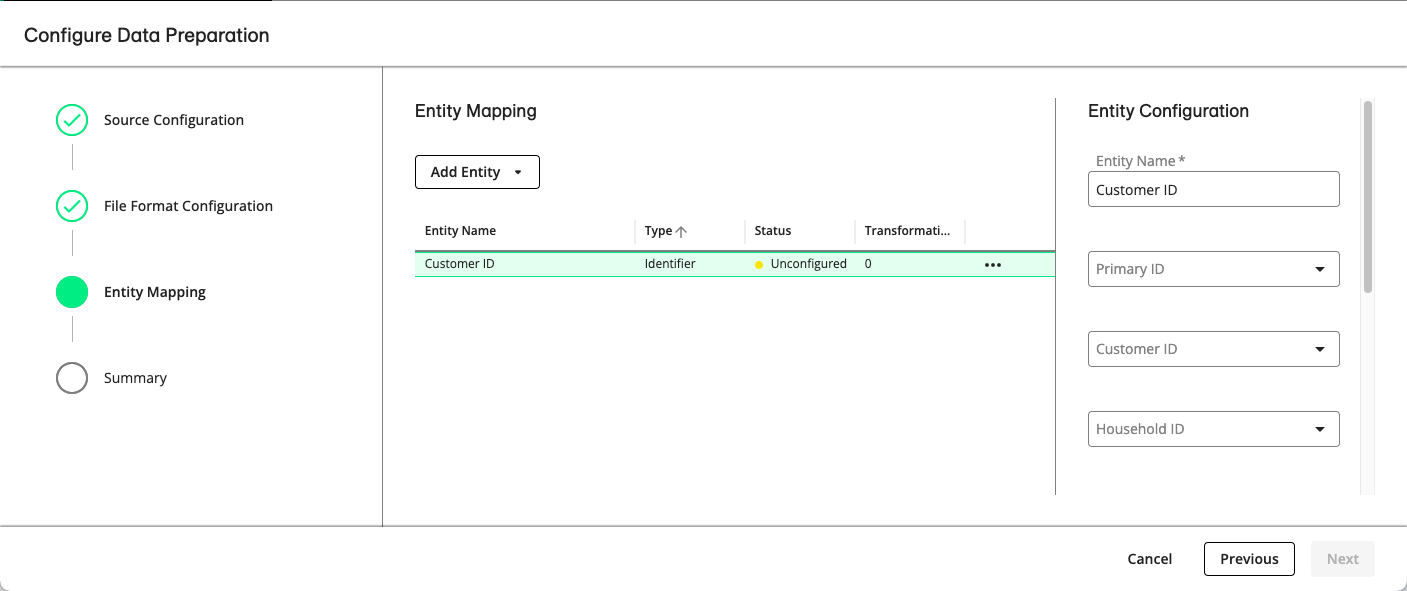Select the Entity Mapping step in the sidebar
The width and height of the screenshot is (1407, 591).
point(154,292)
